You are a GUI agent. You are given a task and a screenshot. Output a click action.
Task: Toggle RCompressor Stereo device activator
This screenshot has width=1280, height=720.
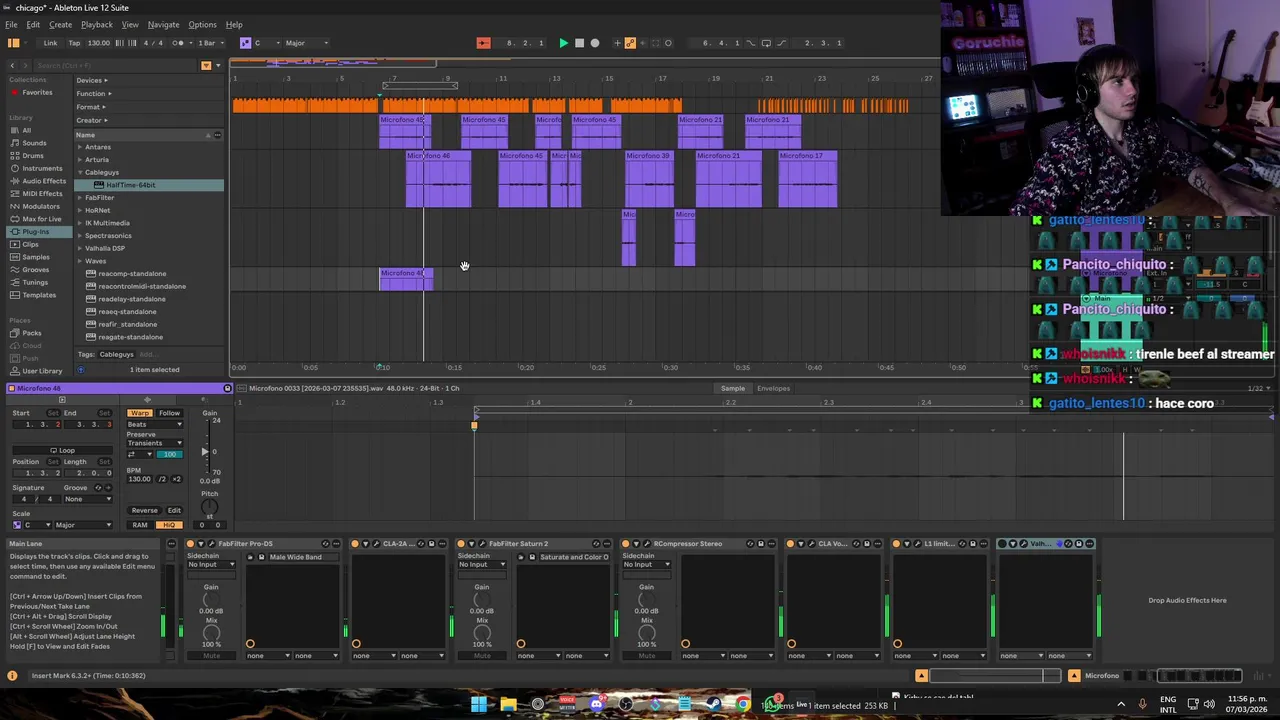click(626, 544)
